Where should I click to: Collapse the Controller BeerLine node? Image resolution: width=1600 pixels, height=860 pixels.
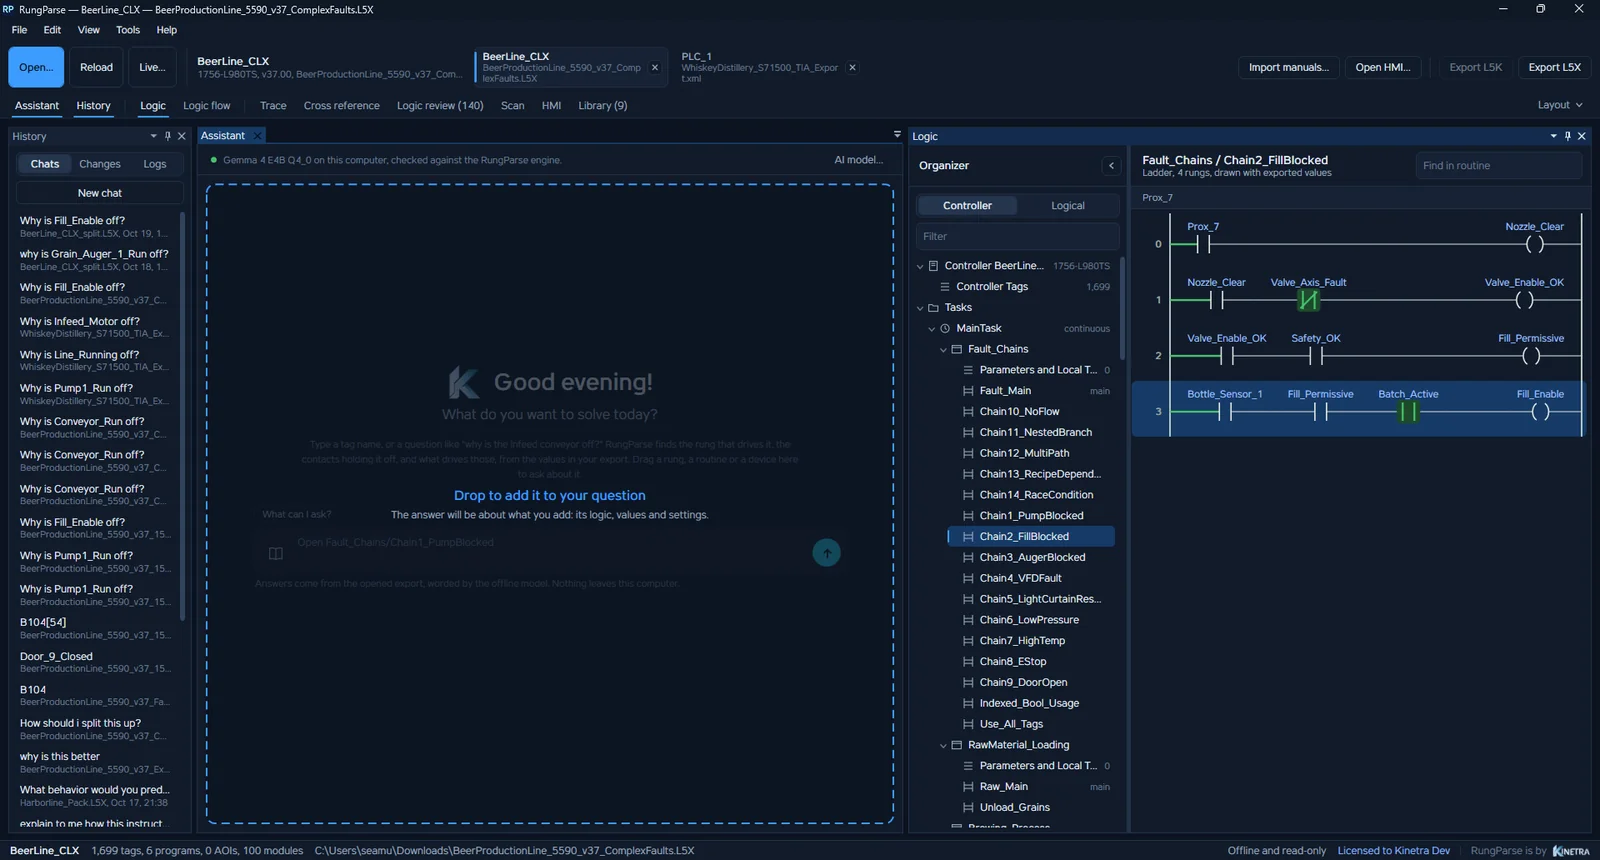[921, 266]
